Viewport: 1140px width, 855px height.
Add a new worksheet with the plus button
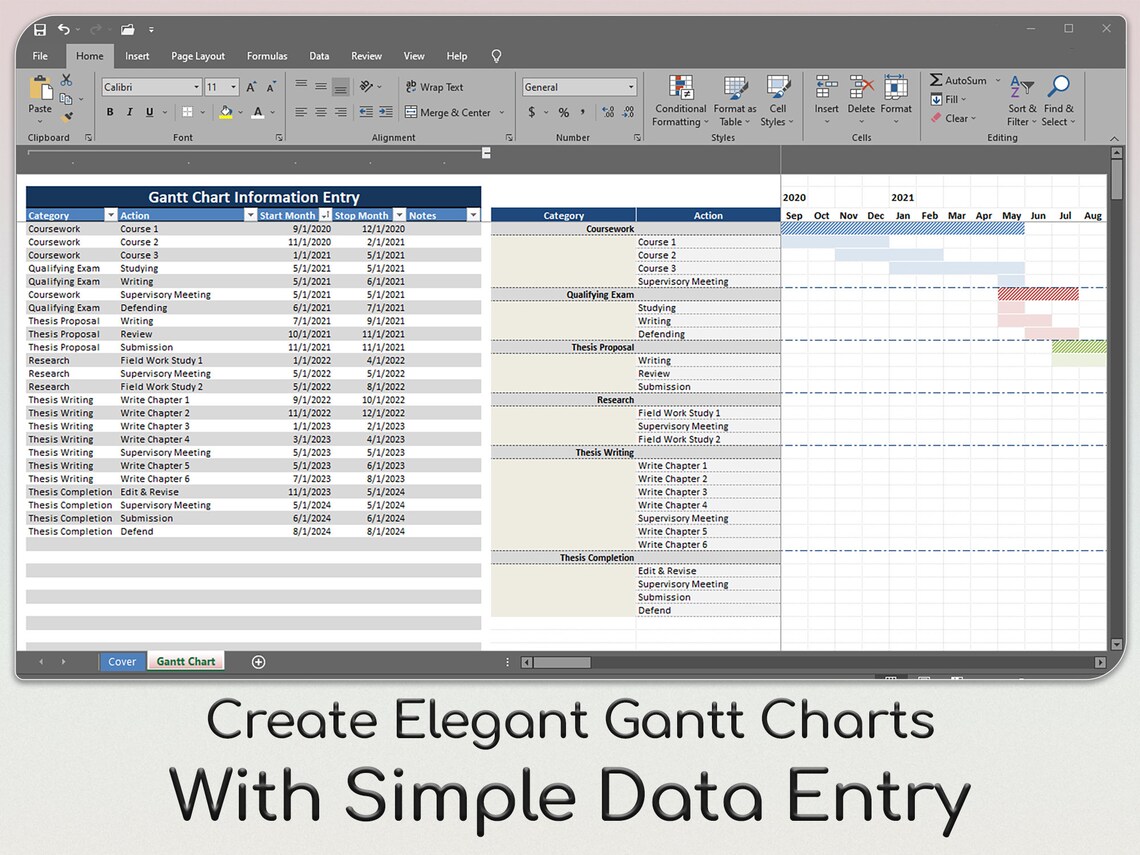pyautogui.click(x=258, y=661)
